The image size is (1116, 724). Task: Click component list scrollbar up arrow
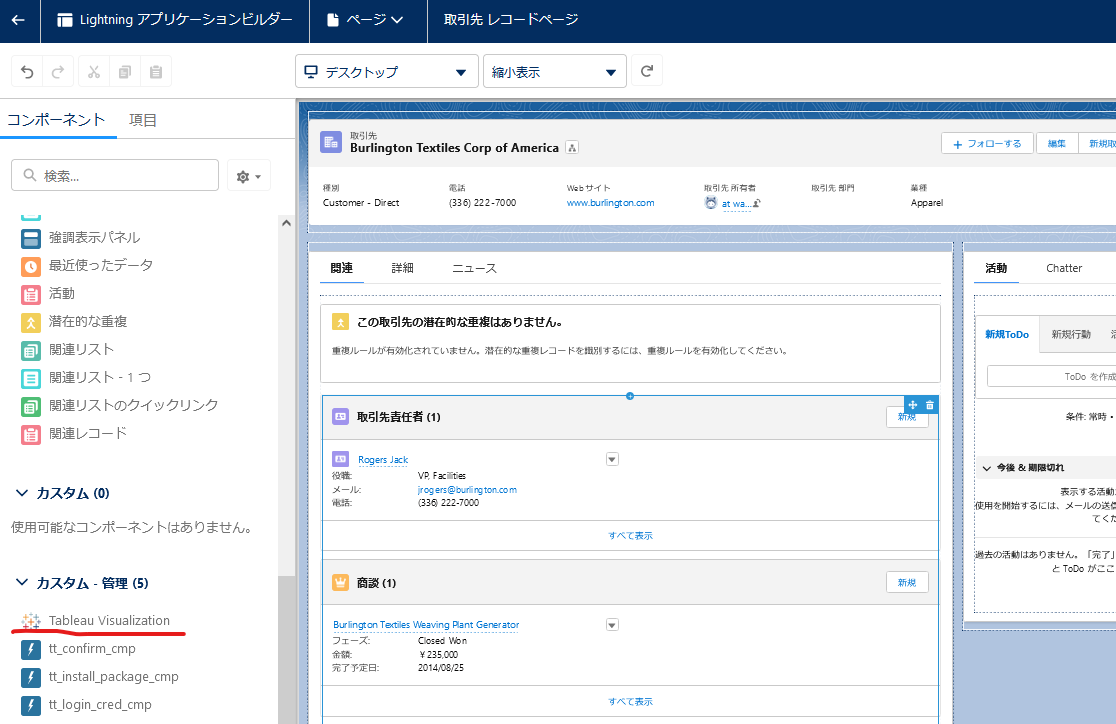(x=286, y=223)
